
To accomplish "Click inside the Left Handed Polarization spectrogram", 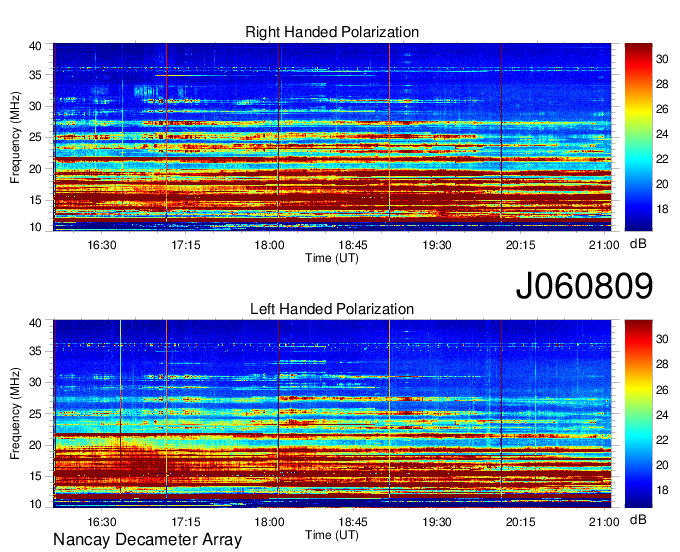I will (x=332, y=414).
